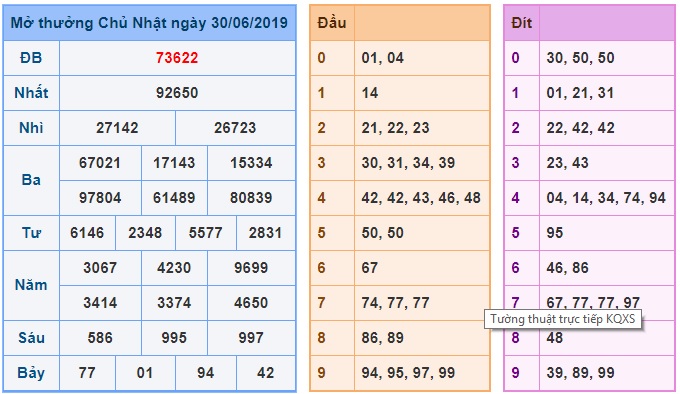Viewport: 680px width, 394px height.
Task: Click sixth prize number 995
Action: (x=174, y=338)
